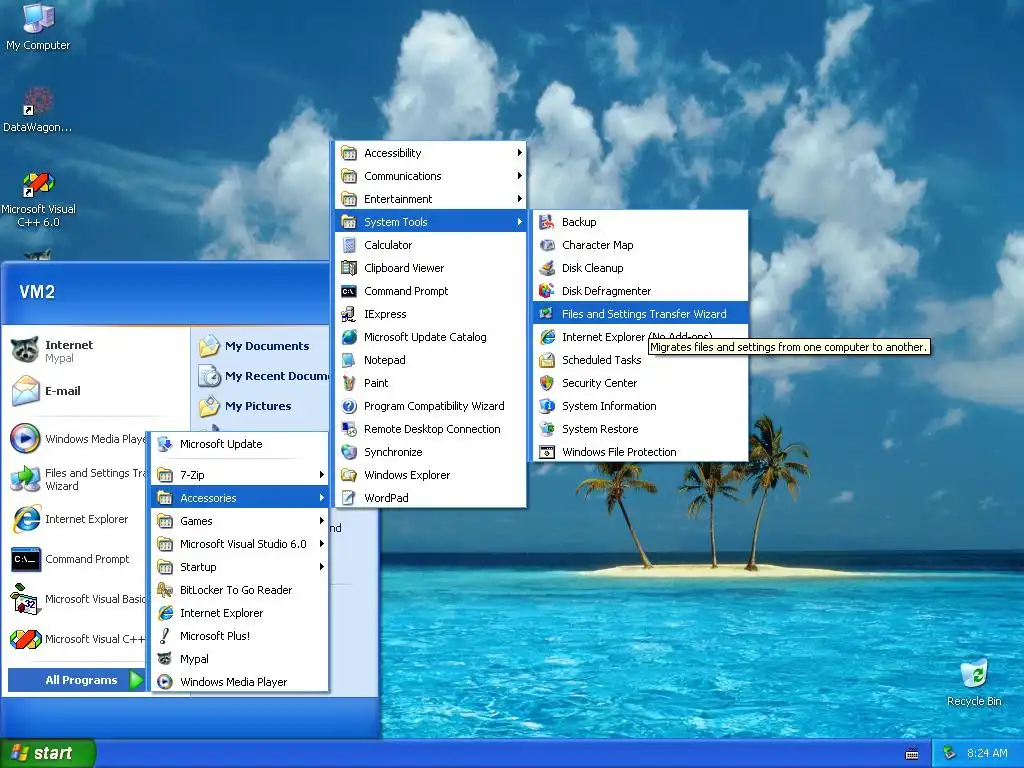Open Scheduled Tasks folder icon
1024x768 pixels.
pyautogui.click(x=547, y=360)
